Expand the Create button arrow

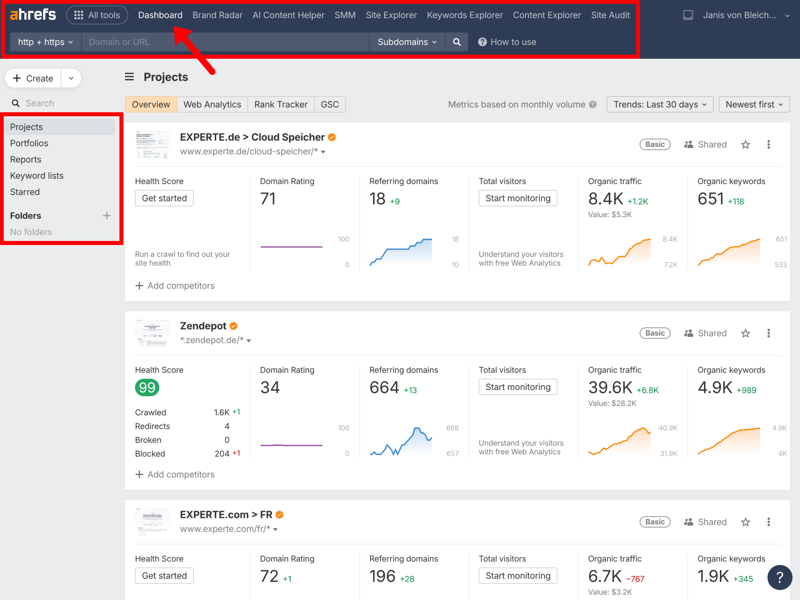click(x=71, y=78)
